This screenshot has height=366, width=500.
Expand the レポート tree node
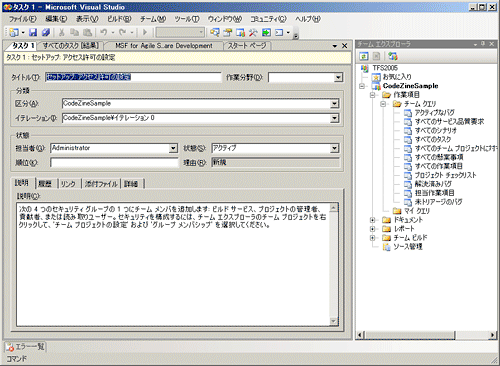click(373, 229)
